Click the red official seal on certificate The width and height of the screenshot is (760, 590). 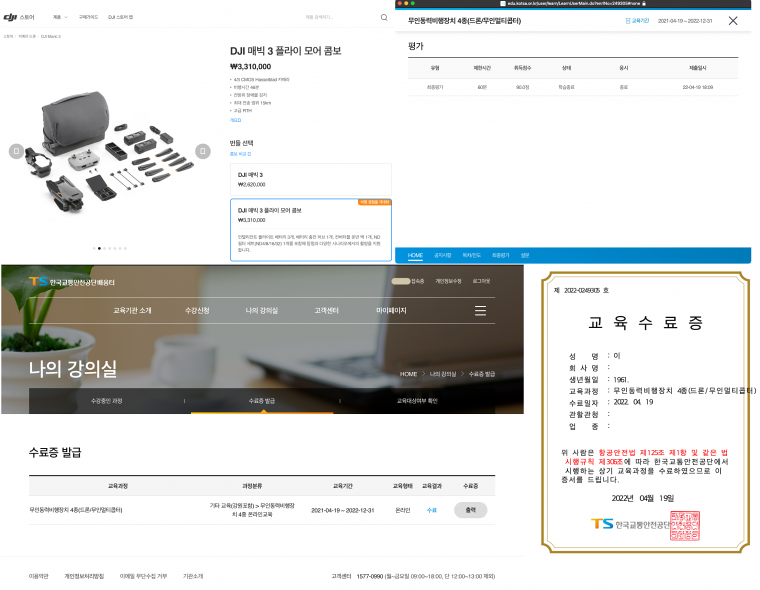[684, 526]
